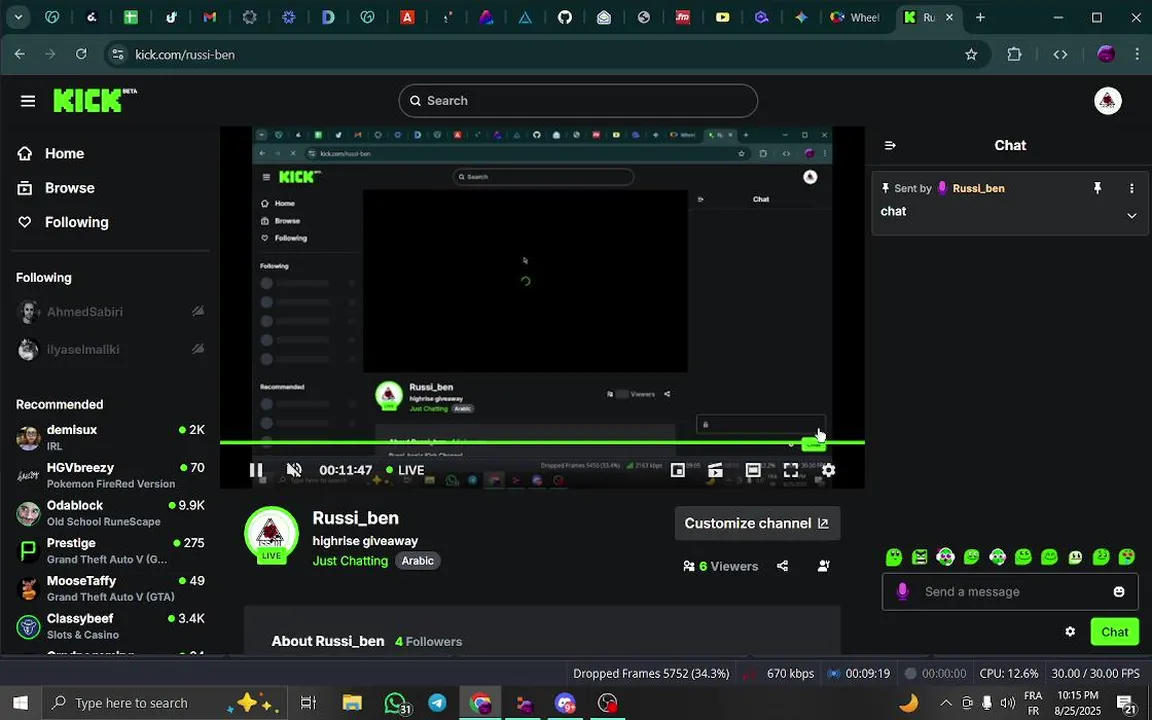Click the Russi_ben channel avatar
Viewport: 1152px width, 720px height.
pyautogui.click(x=271, y=534)
